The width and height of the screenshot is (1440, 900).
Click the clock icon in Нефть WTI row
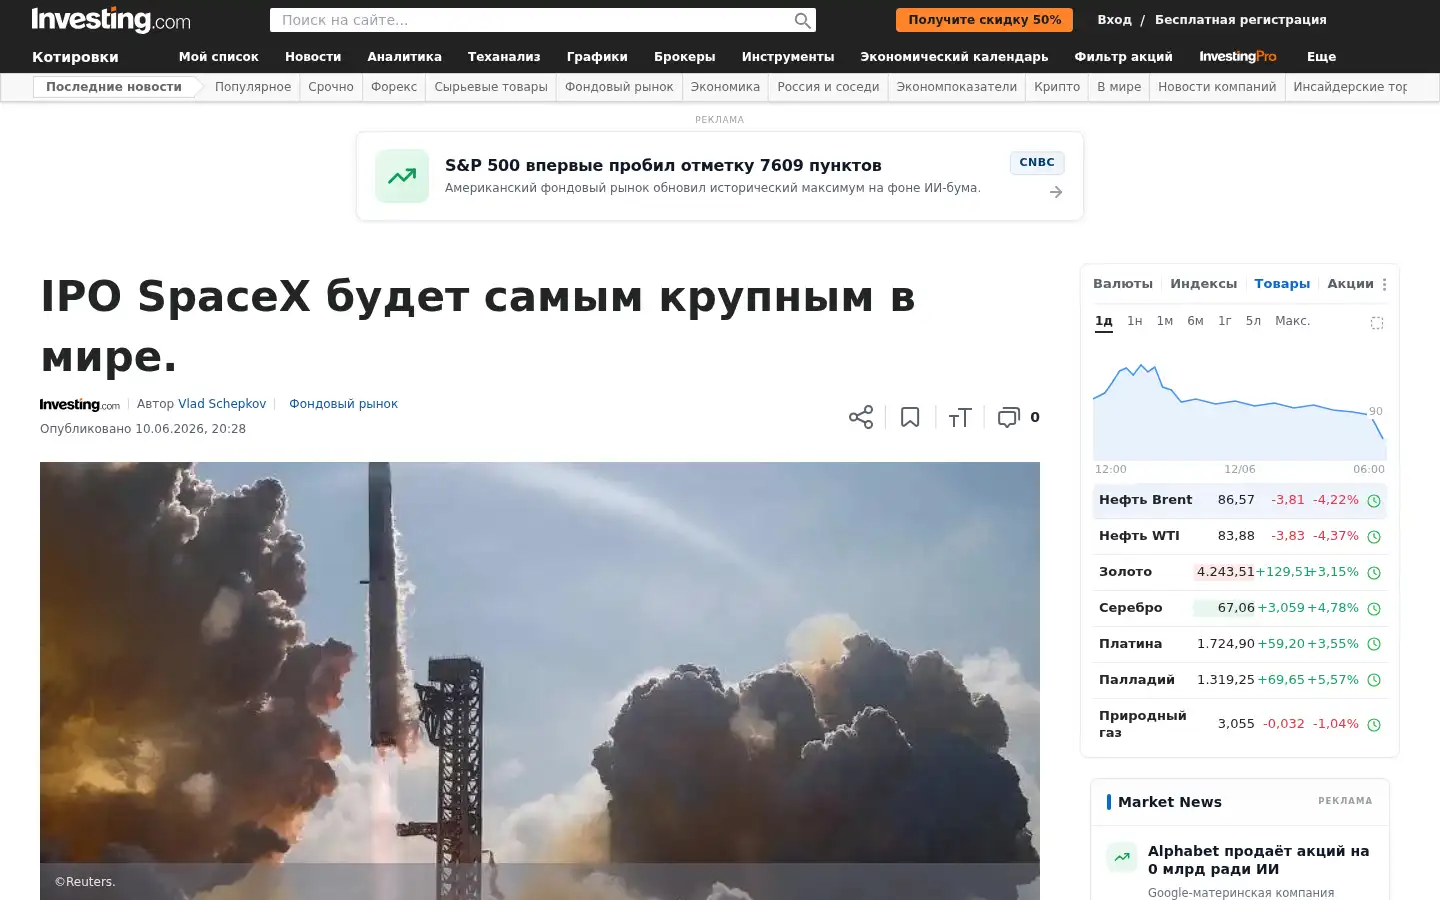point(1374,537)
